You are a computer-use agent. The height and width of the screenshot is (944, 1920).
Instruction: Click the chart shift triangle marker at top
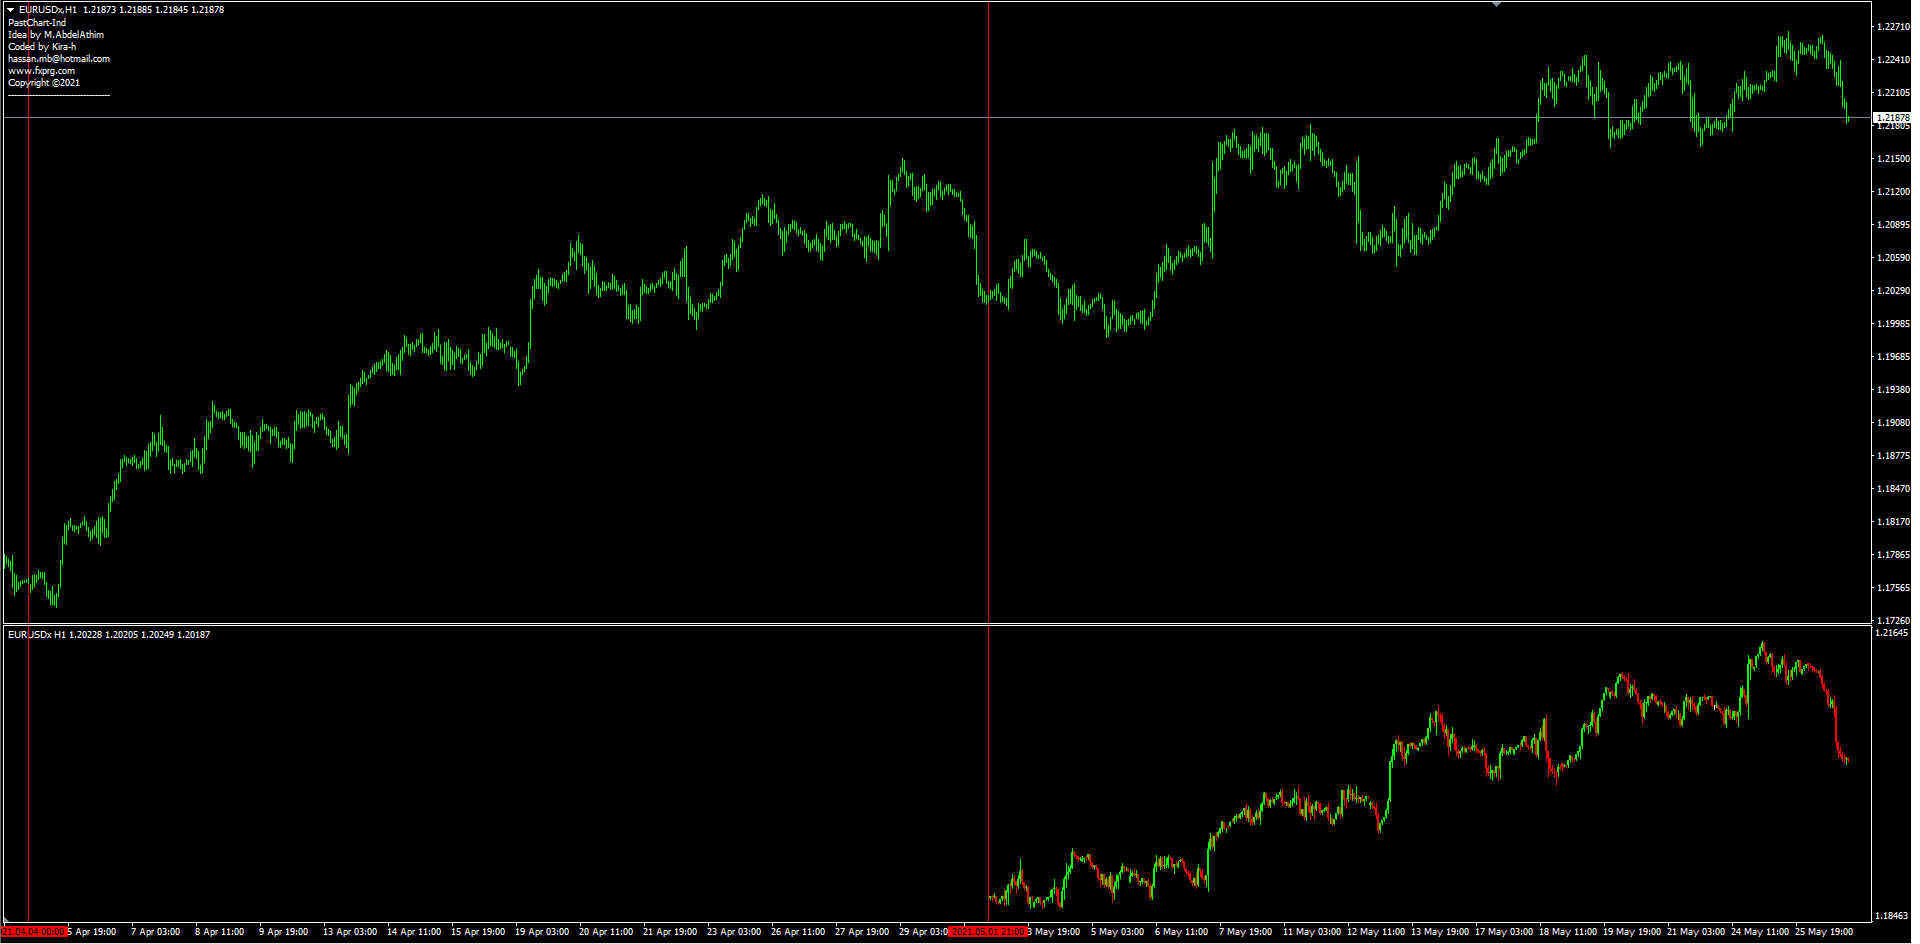pyautogui.click(x=1496, y=5)
